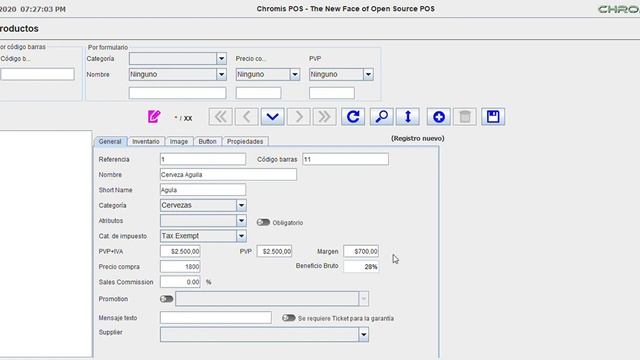Toggle the Promotion switch

(167, 299)
